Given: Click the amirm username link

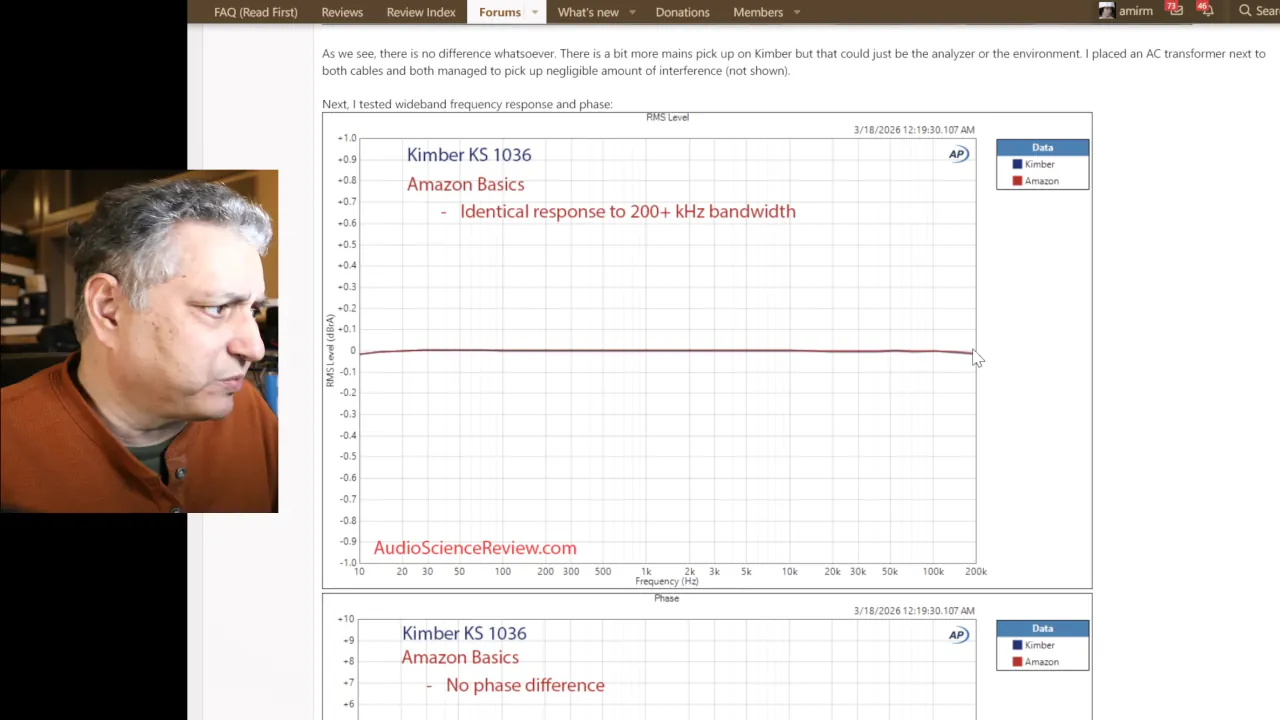Looking at the screenshot, I should point(1135,11).
